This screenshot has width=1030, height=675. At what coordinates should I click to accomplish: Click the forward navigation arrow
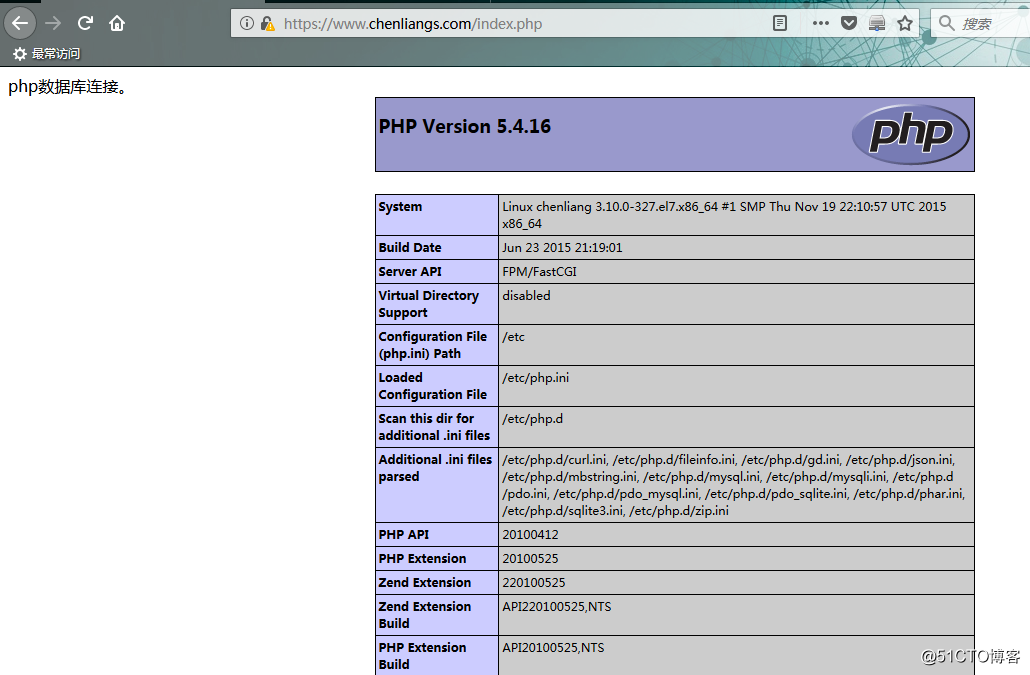coord(53,24)
